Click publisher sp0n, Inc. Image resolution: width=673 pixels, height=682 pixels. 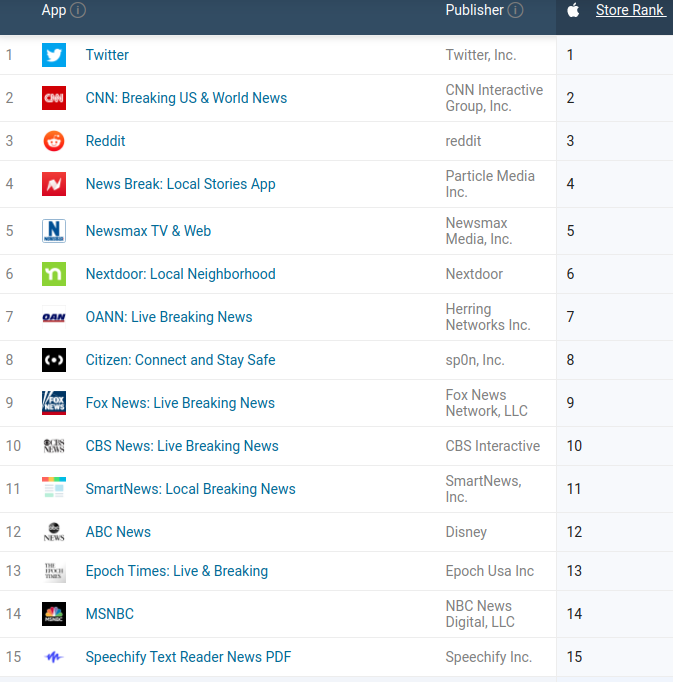pos(475,360)
